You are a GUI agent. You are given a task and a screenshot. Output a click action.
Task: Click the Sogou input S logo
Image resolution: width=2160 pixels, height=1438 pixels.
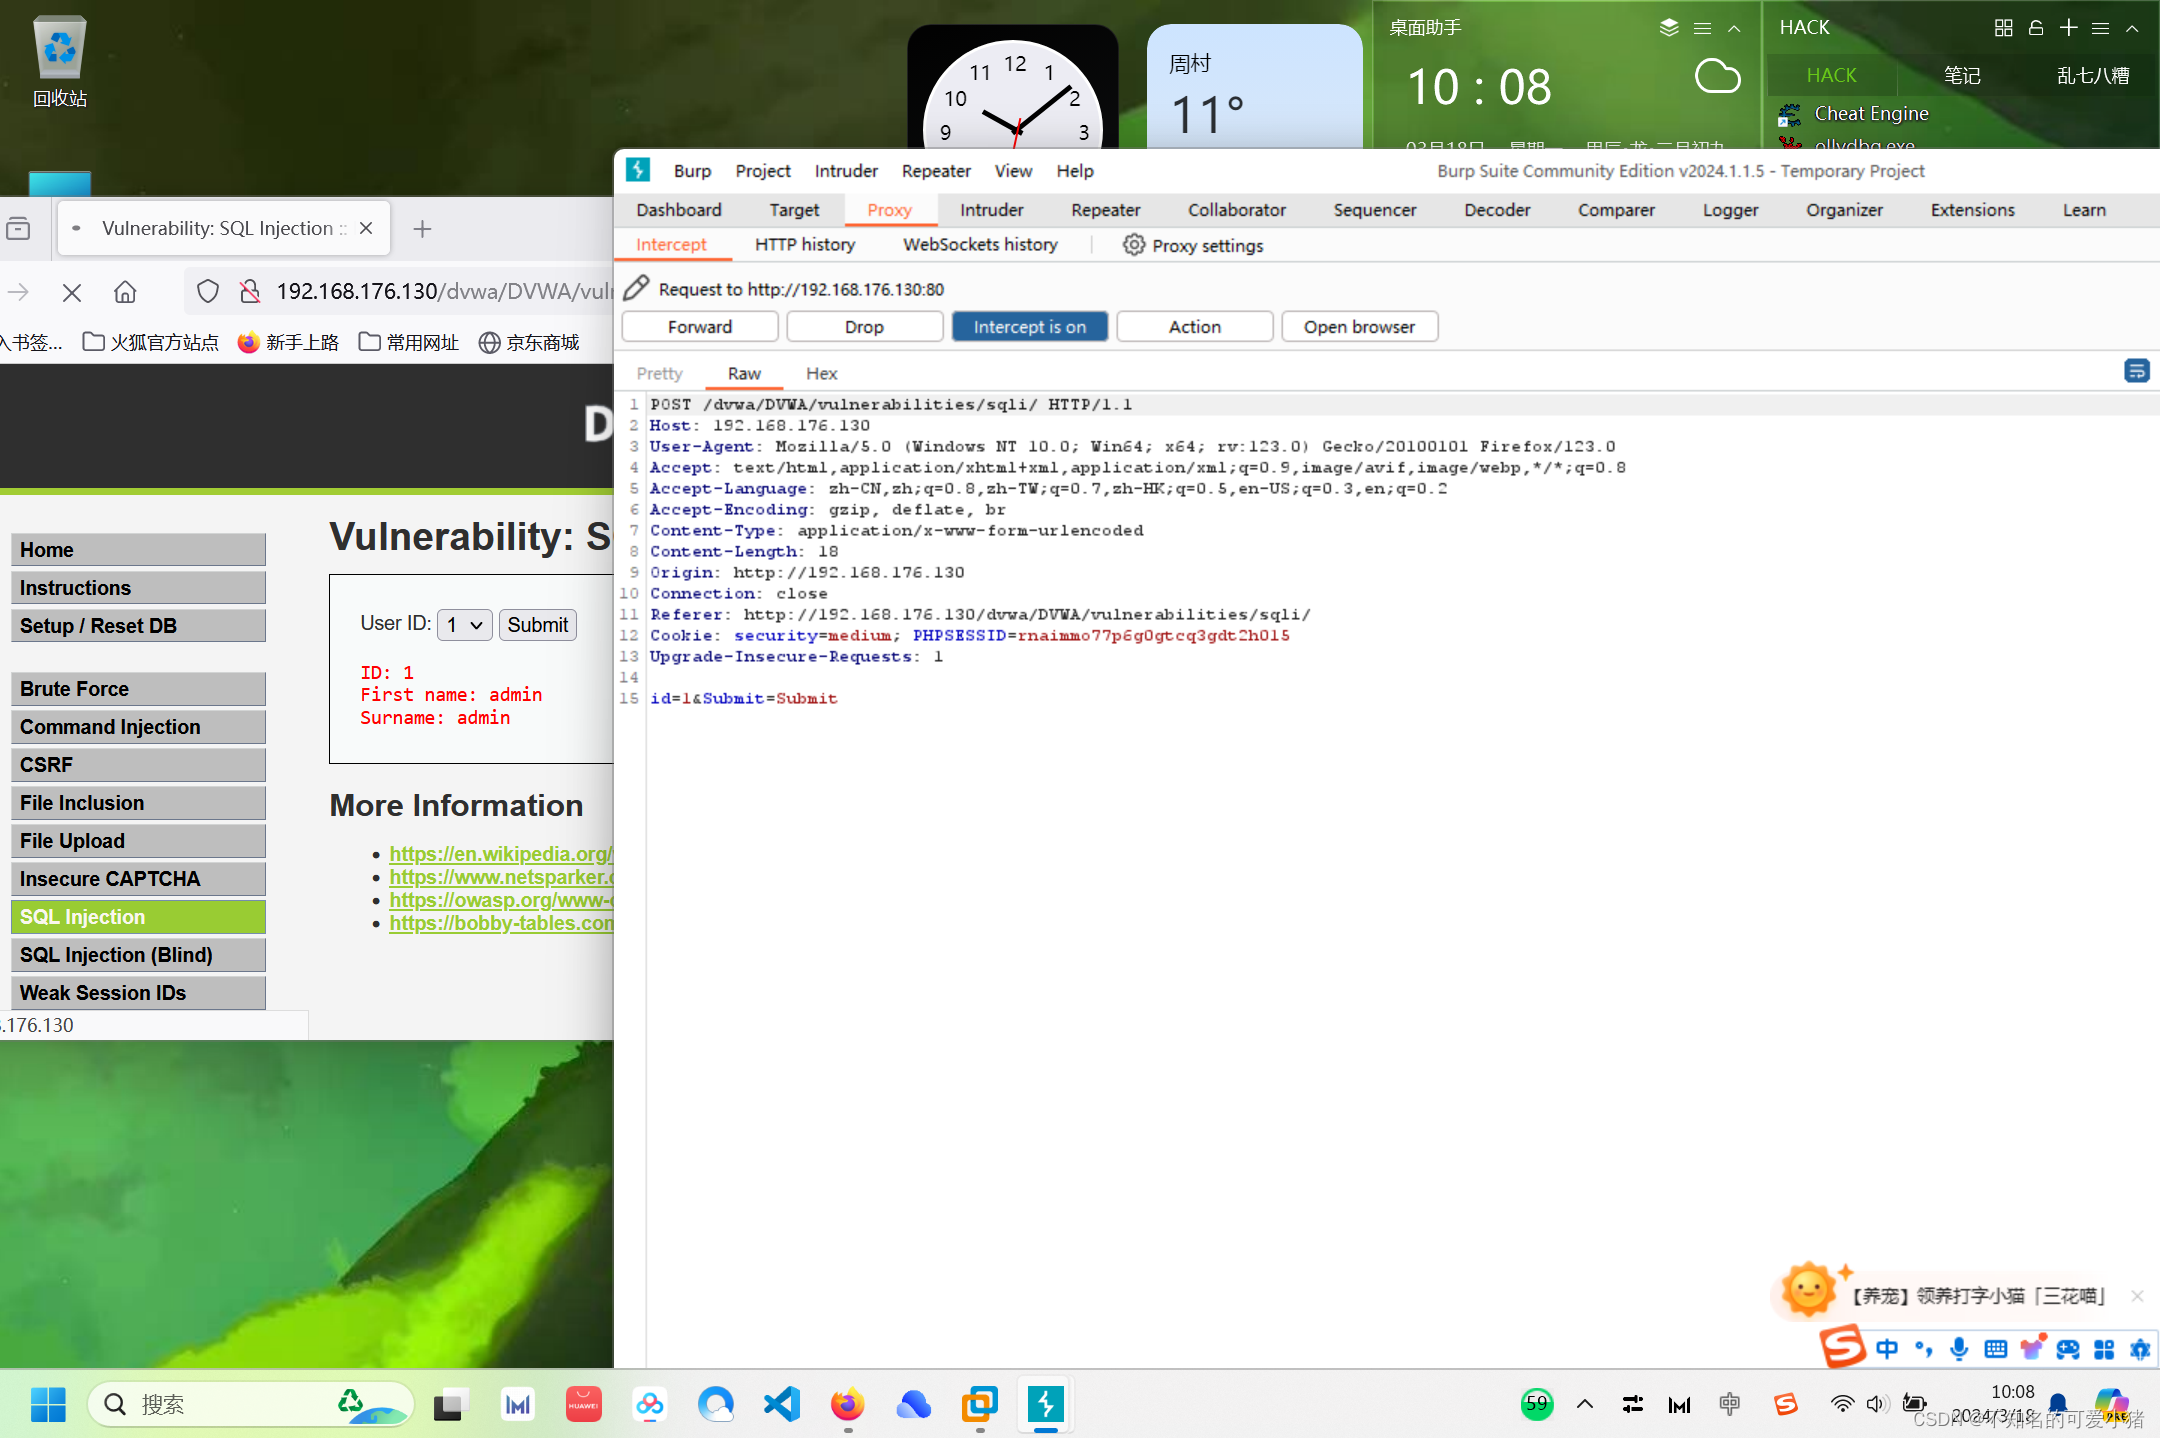point(1842,1346)
